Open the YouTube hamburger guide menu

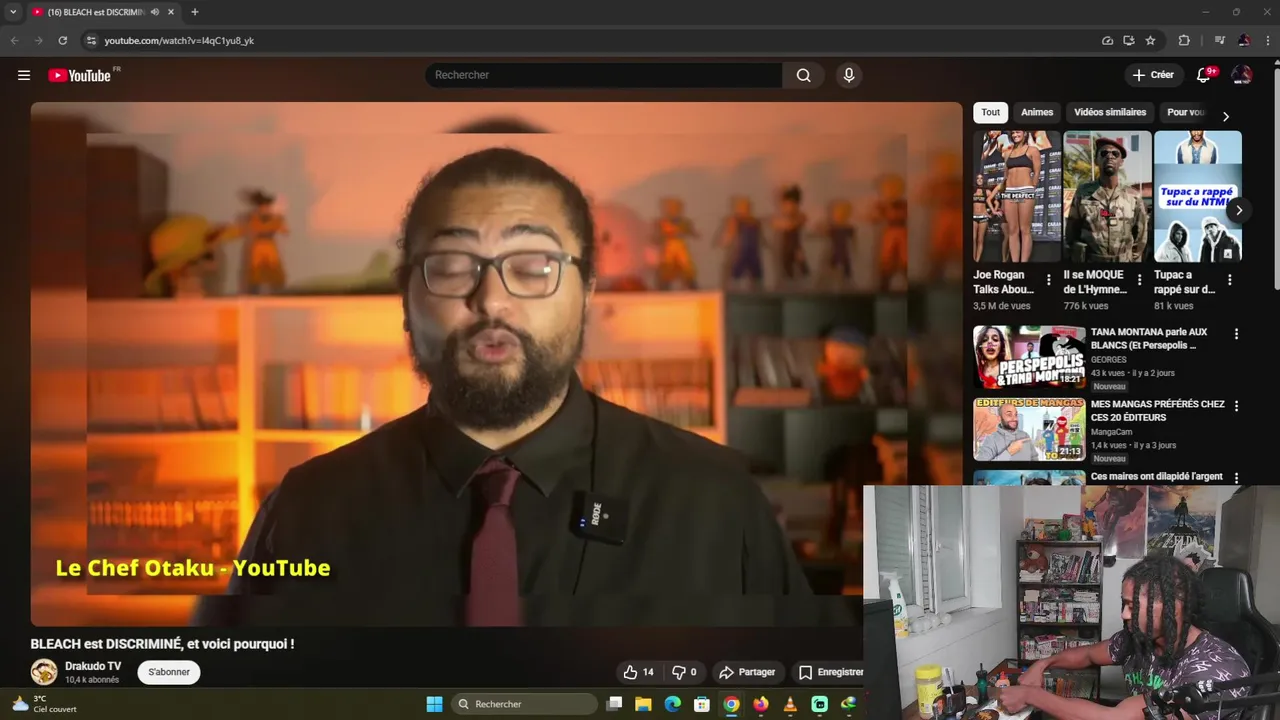24,75
